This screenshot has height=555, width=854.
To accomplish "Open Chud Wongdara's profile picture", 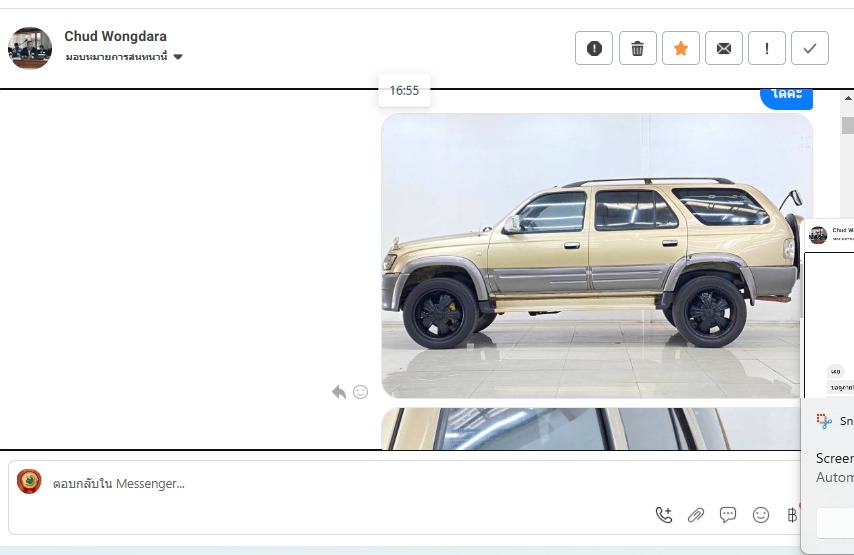I will pyautogui.click(x=30, y=48).
